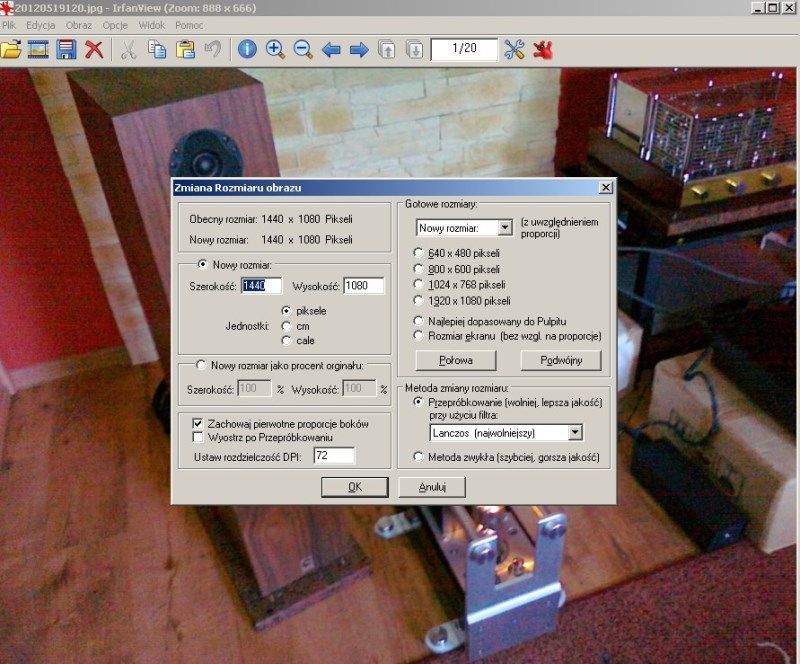This screenshot has width=800, height=664.
Task: Open the Obraz menu
Action: coord(79,25)
